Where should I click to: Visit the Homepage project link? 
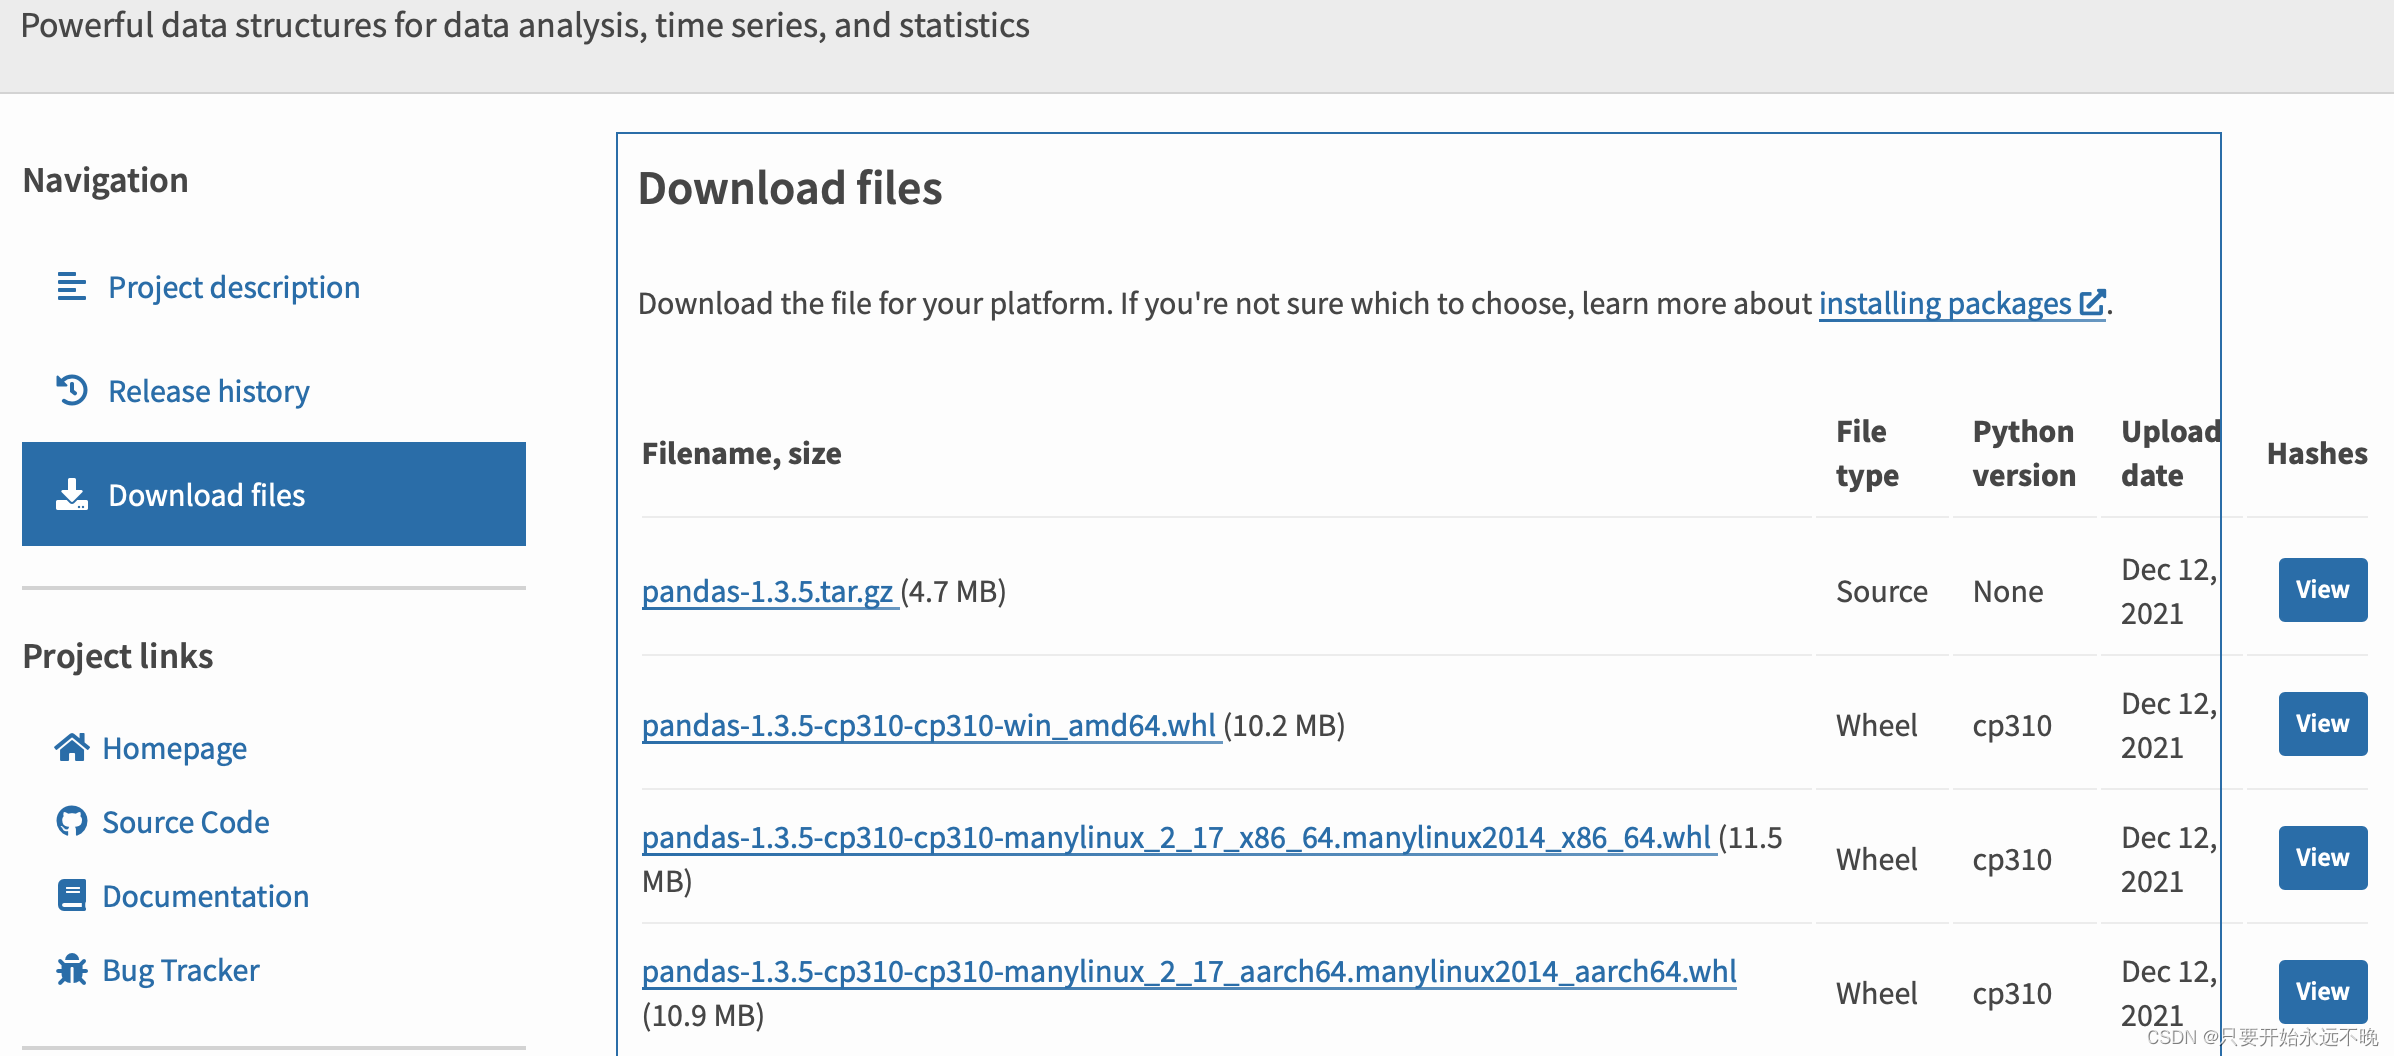click(175, 748)
